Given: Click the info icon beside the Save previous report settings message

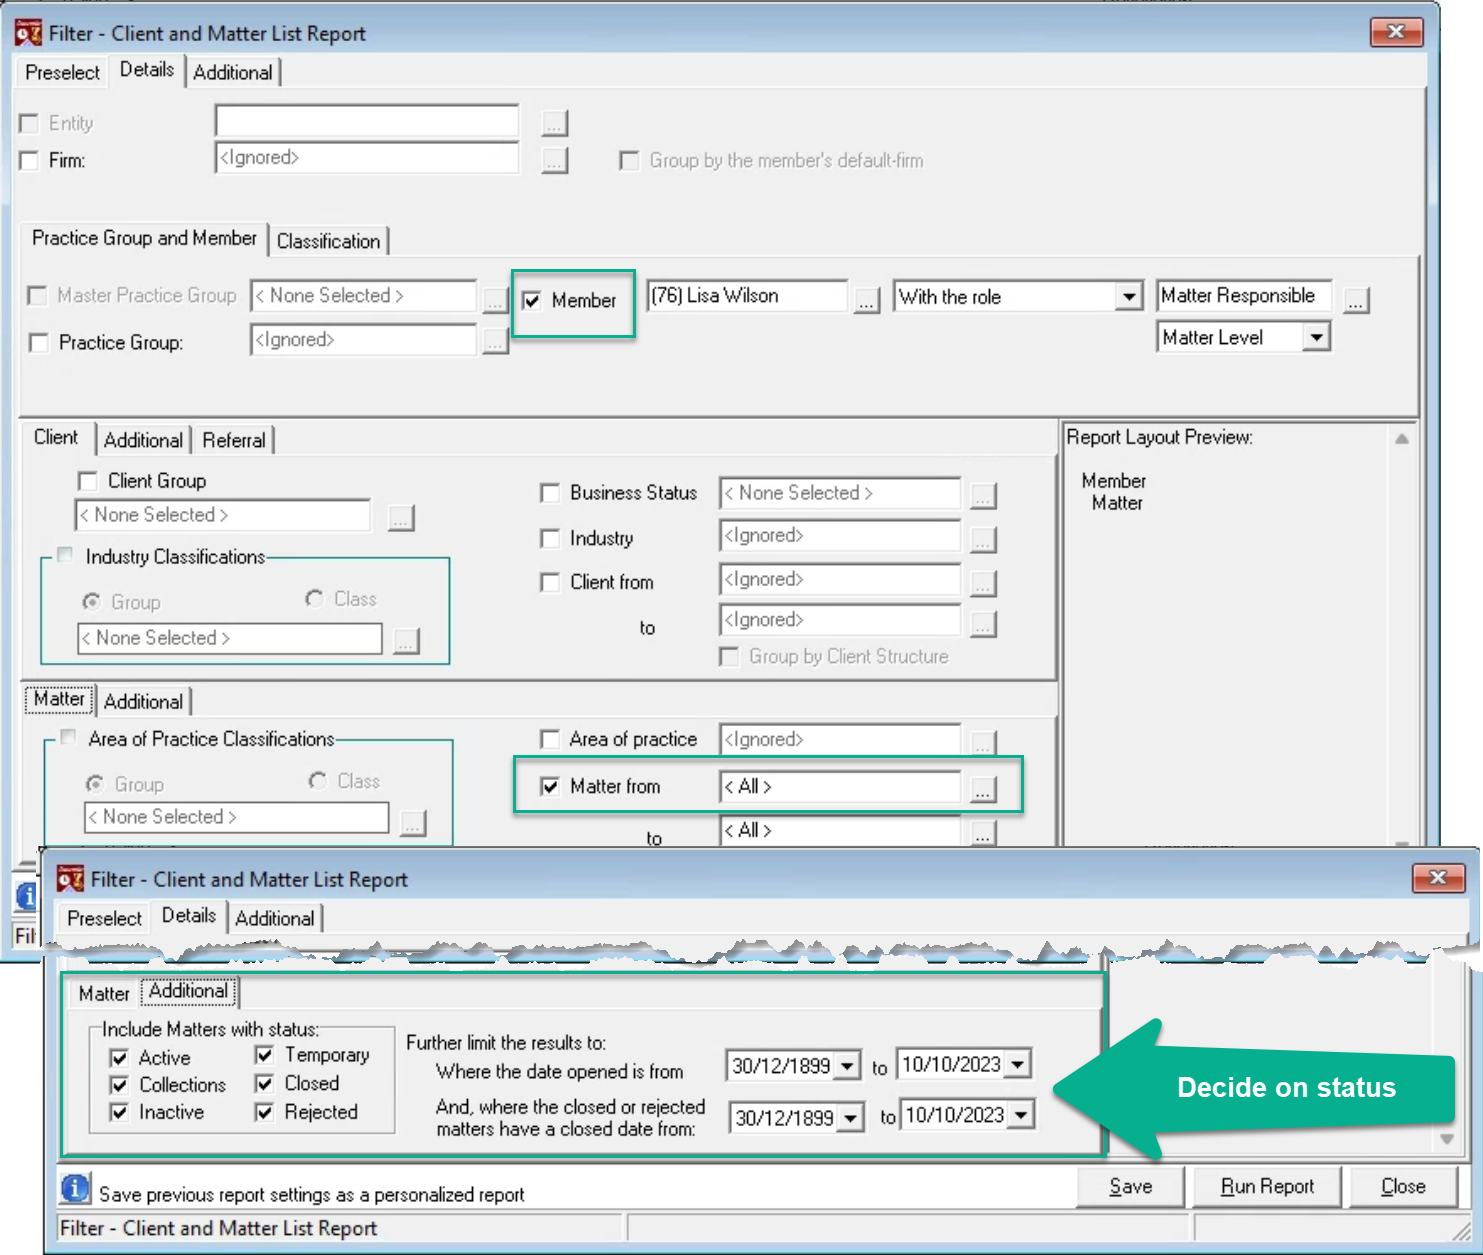Looking at the screenshot, I should pyautogui.click(x=75, y=1188).
